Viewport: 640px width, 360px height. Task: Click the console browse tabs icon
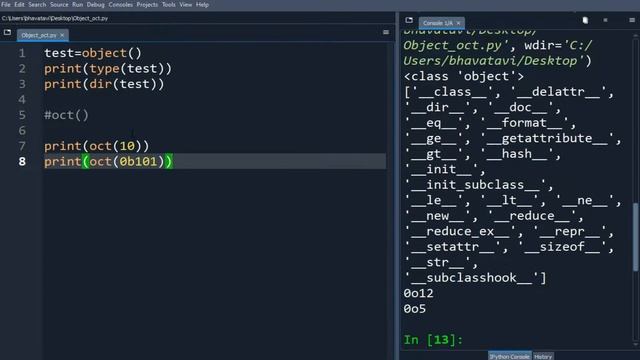pyautogui.click(x=409, y=20)
